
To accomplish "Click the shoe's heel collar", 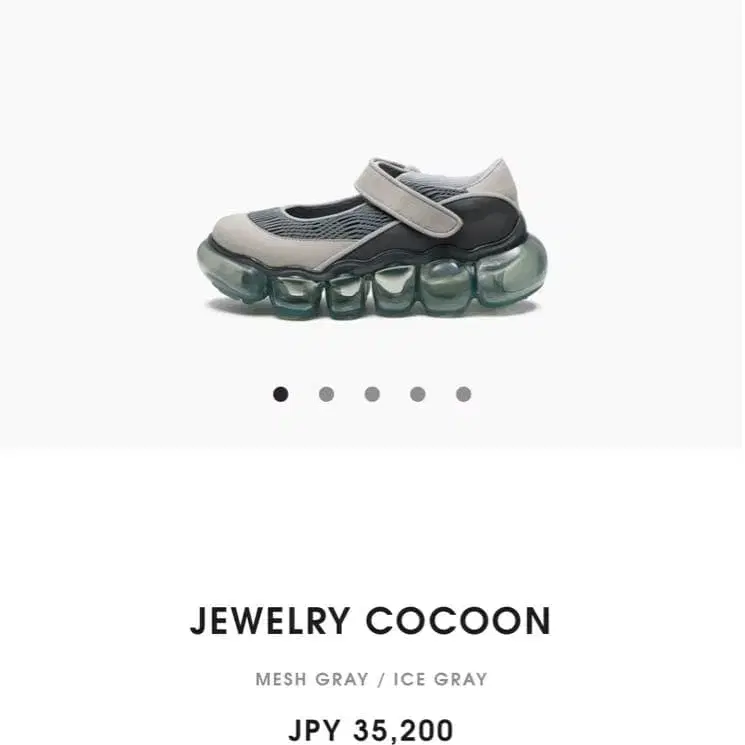I will 497,183.
